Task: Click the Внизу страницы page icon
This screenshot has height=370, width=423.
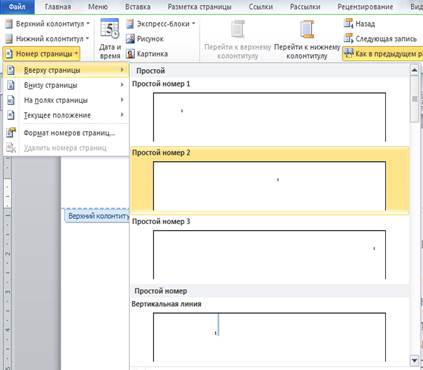Action: coord(11,85)
